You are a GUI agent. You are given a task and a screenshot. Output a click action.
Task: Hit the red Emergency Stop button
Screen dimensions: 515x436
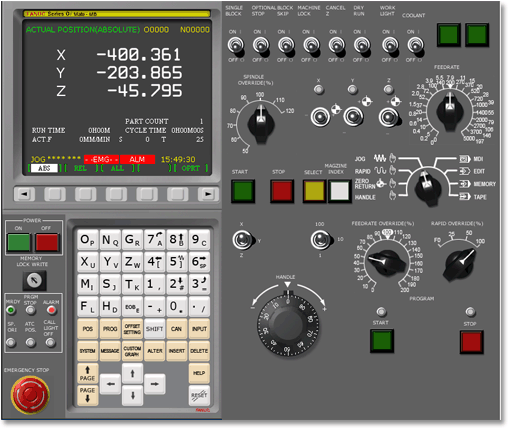30,395
